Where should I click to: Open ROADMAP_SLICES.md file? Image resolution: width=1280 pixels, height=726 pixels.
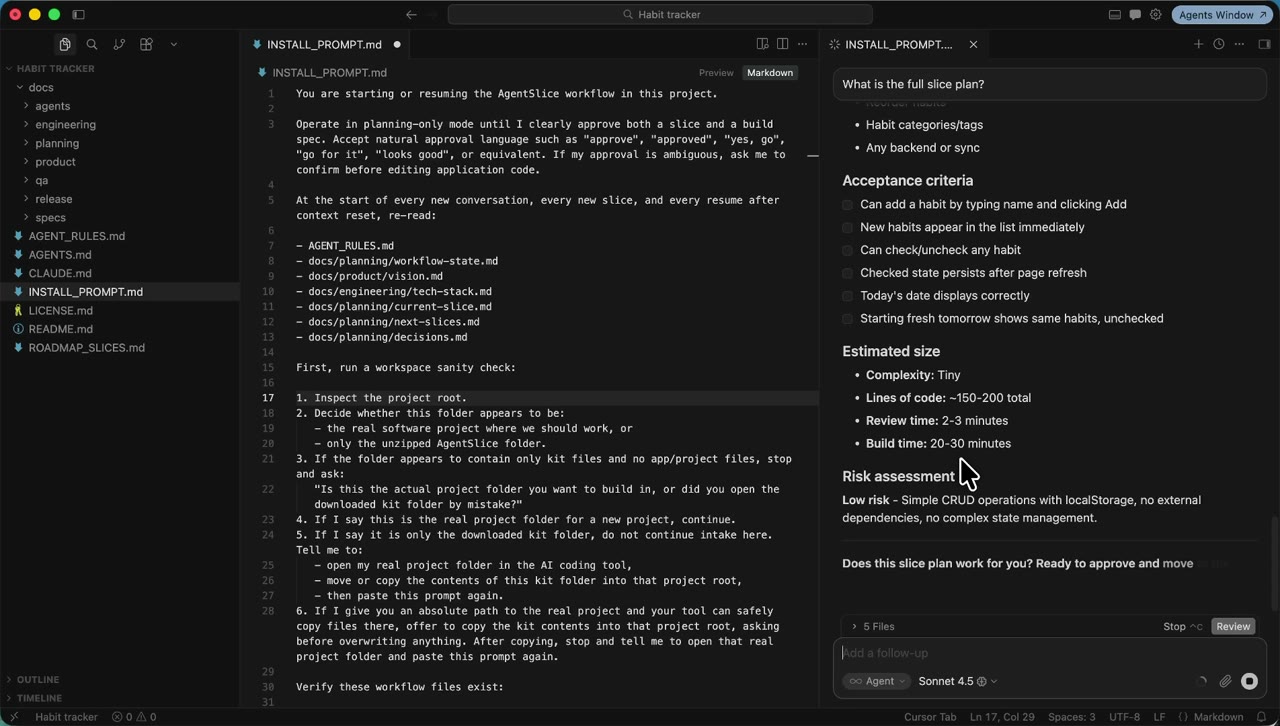[86, 348]
